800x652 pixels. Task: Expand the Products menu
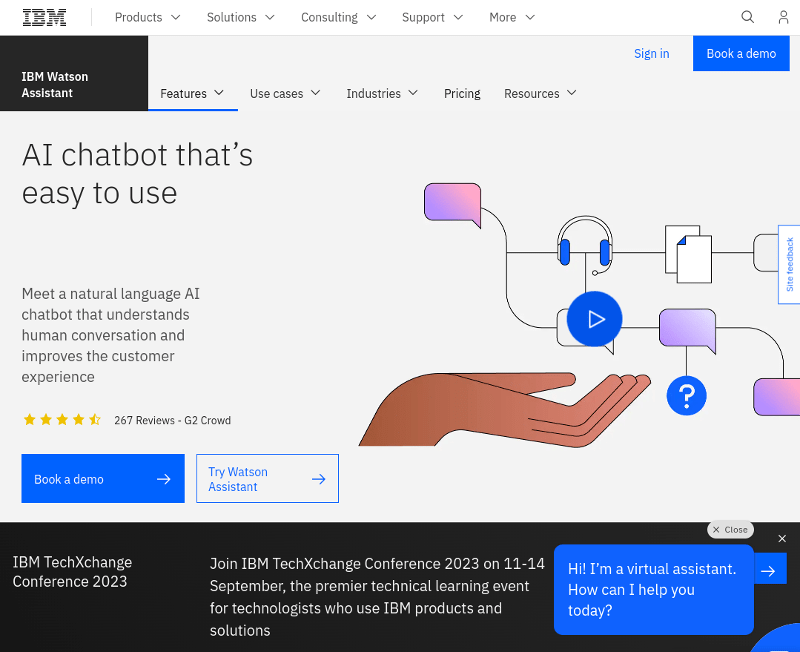tap(147, 17)
